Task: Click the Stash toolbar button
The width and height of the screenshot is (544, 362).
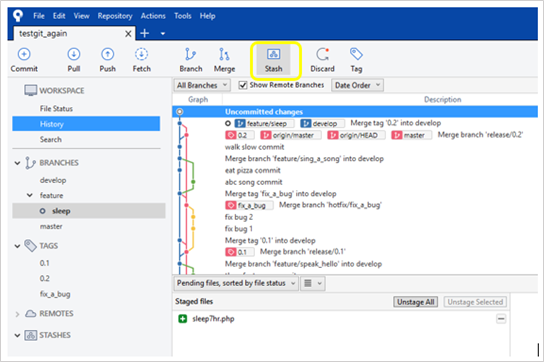Action: [x=274, y=60]
